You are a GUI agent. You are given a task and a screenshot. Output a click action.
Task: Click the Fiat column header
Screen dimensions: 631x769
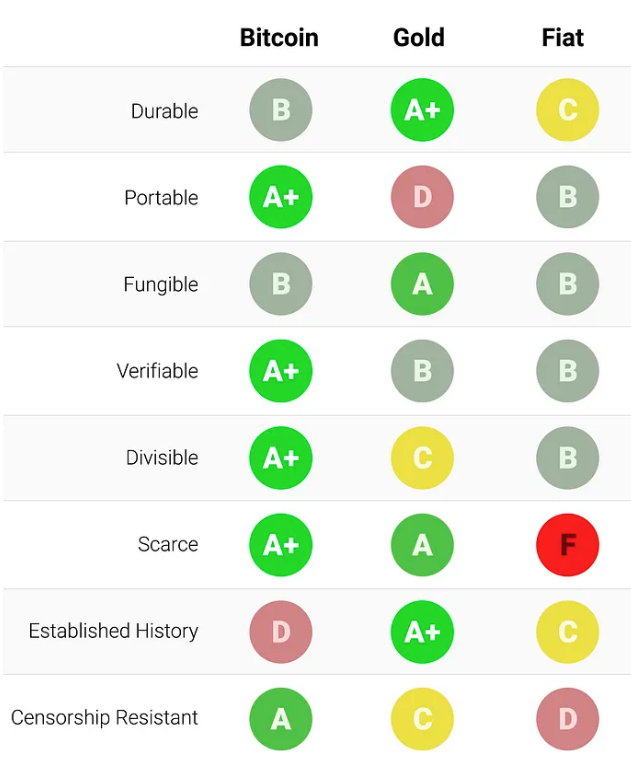[x=563, y=38]
